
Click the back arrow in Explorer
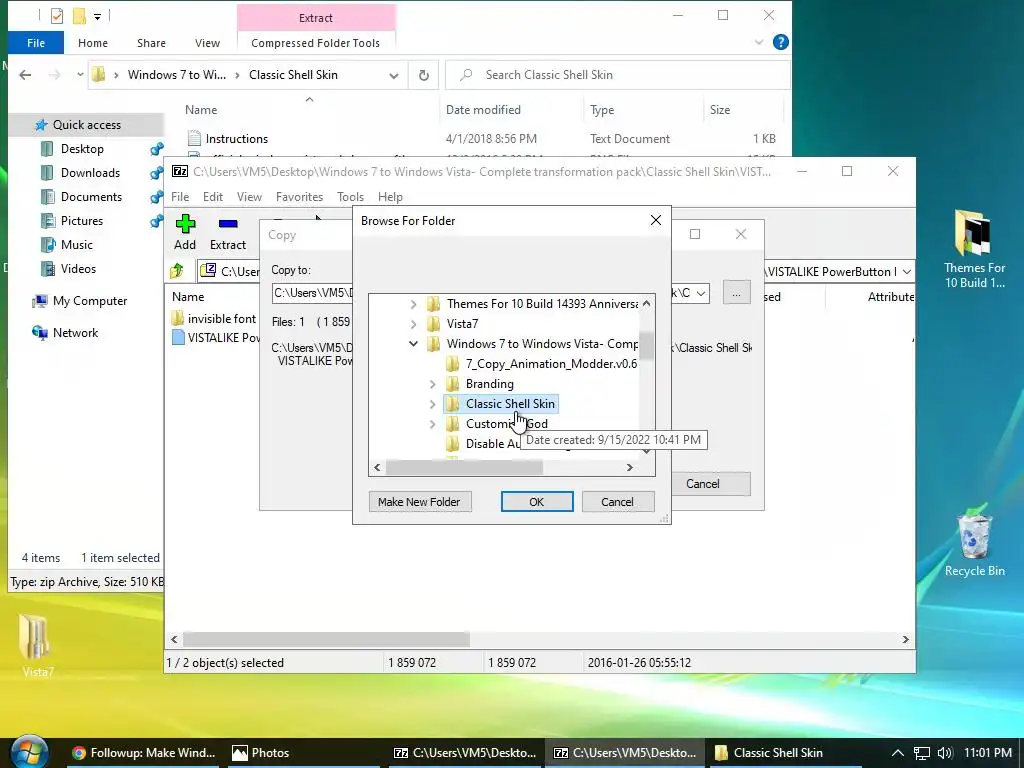click(25, 75)
